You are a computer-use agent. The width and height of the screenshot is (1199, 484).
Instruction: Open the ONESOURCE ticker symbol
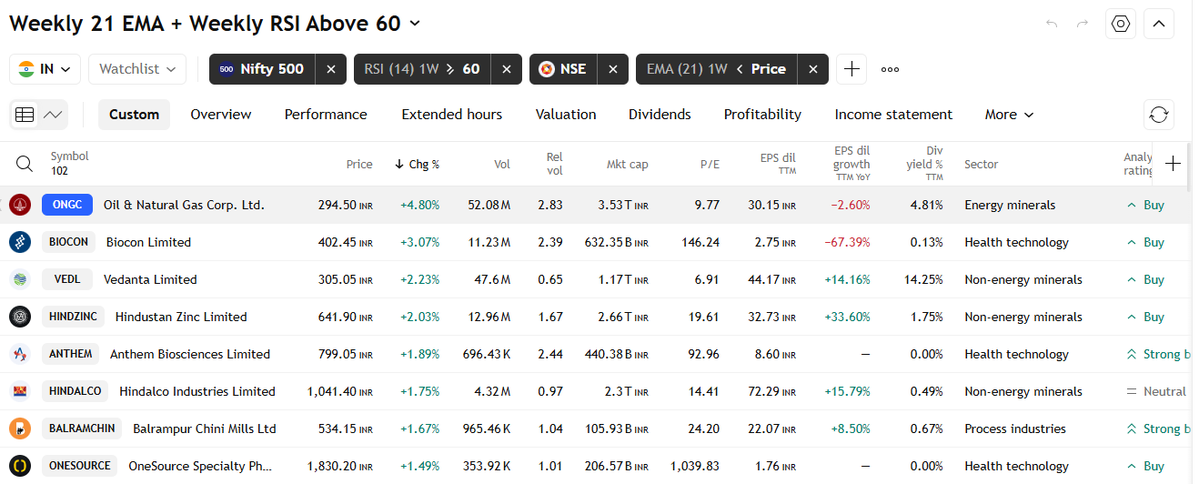80,466
